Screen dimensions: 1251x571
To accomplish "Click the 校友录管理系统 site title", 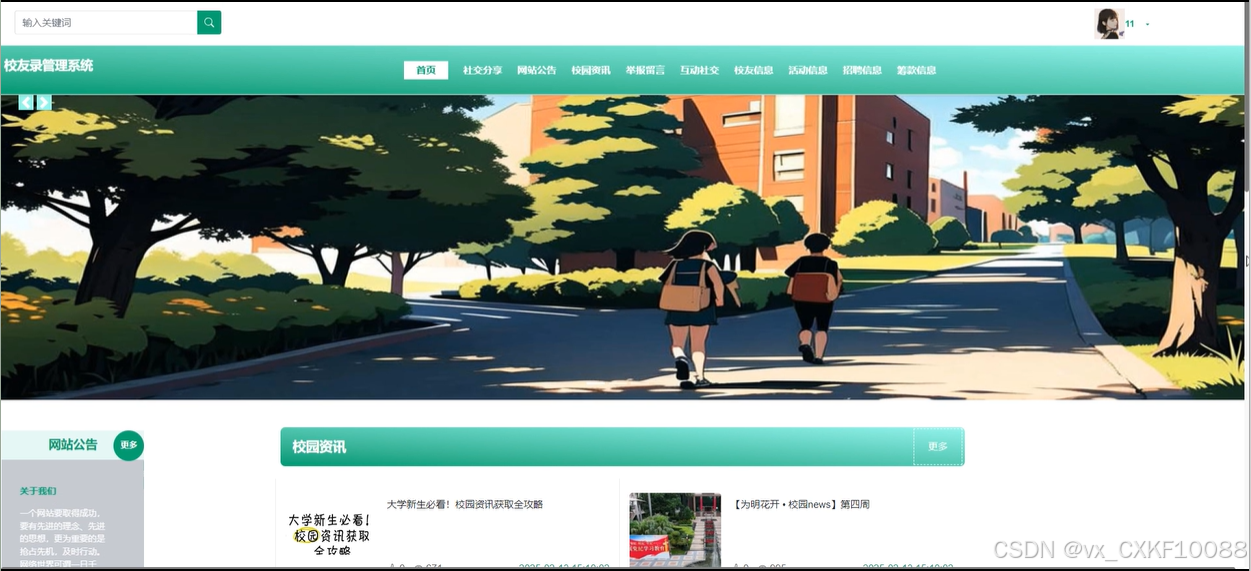I will coord(48,65).
